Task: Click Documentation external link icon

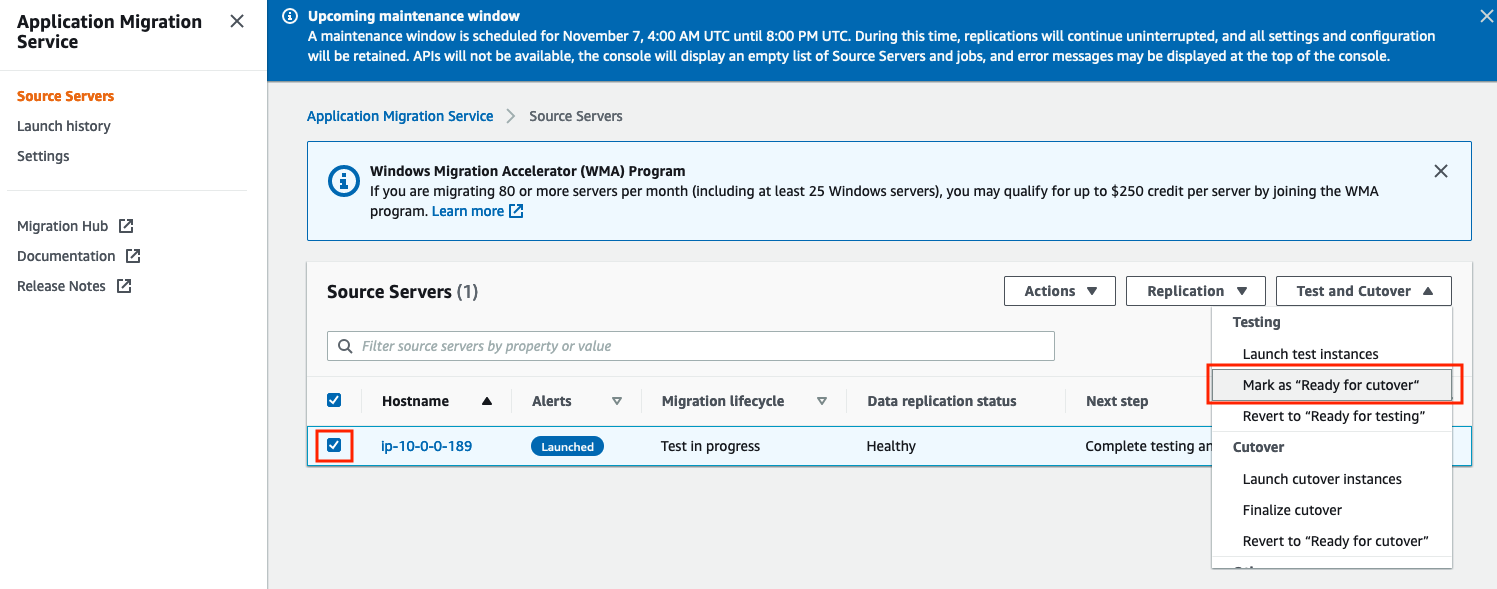Action: point(133,256)
